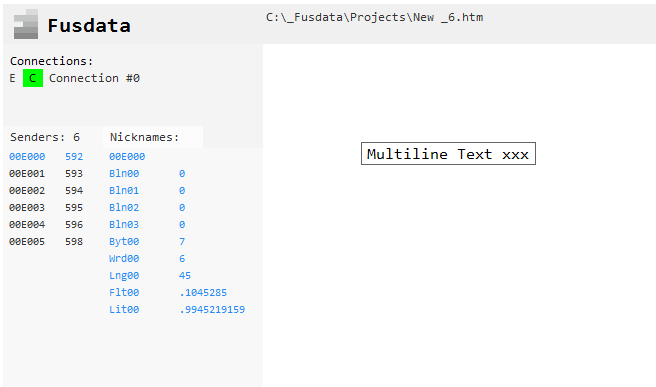656x387 pixels.
Task: Click into the Multiline Text xxx box
Action: (448, 154)
